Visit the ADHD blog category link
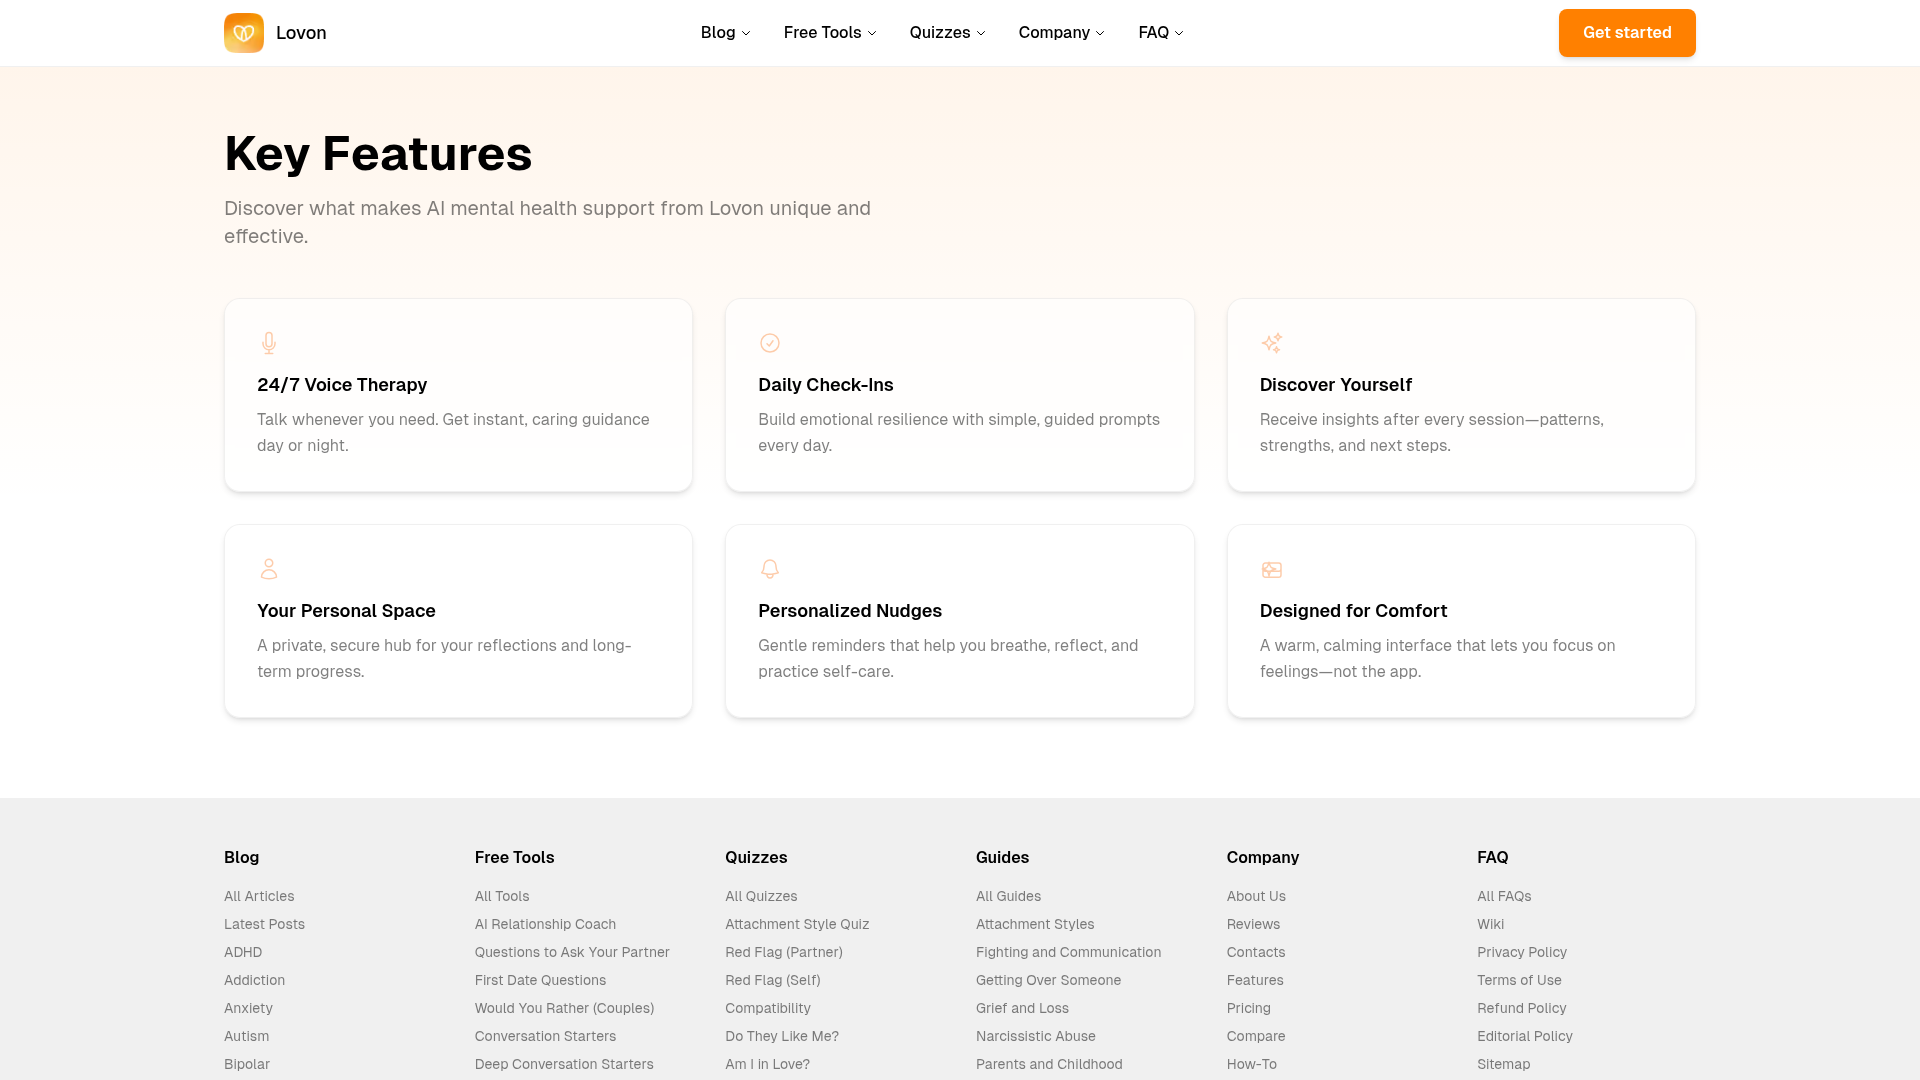The height and width of the screenshot is (1080, 1920). tap(243, 952)
